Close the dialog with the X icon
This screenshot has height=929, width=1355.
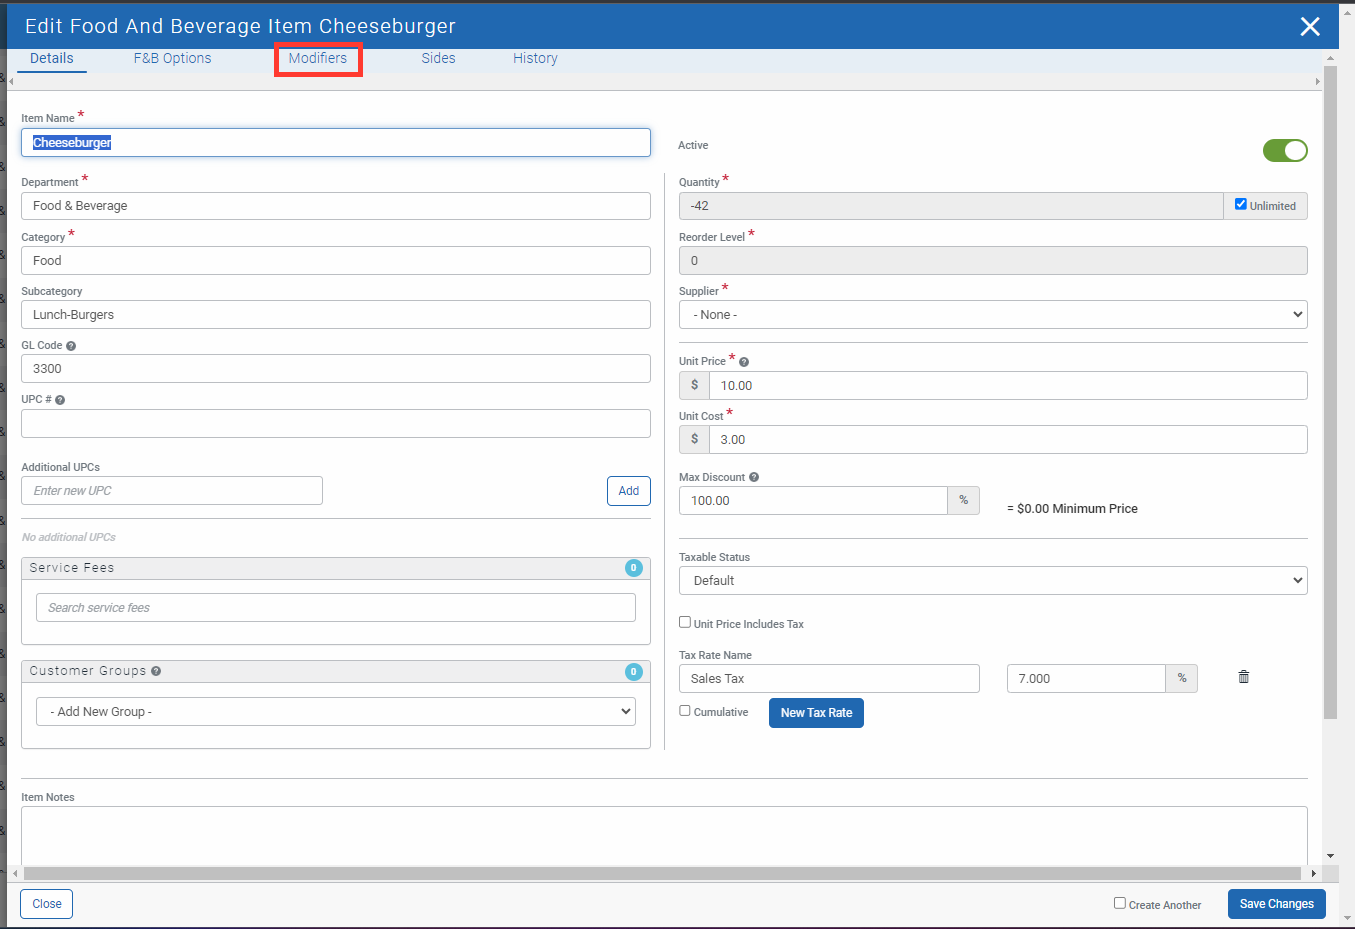(1309, 27)
